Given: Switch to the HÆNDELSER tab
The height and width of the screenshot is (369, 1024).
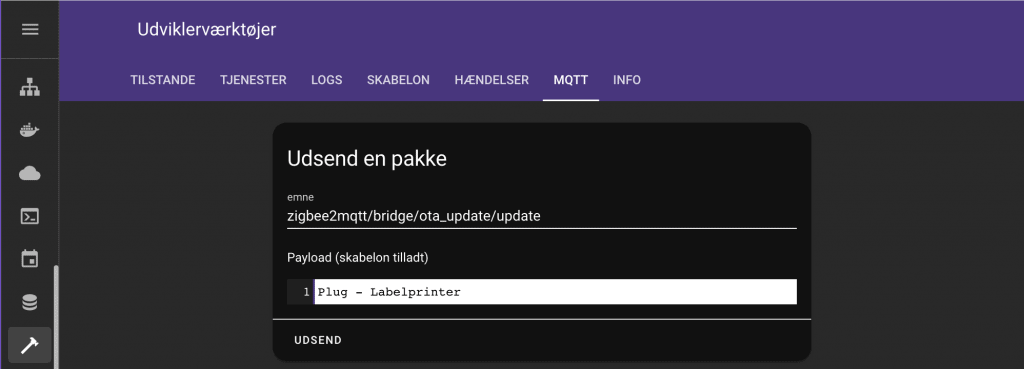Looking at the screenshot, I should (492, 80).
